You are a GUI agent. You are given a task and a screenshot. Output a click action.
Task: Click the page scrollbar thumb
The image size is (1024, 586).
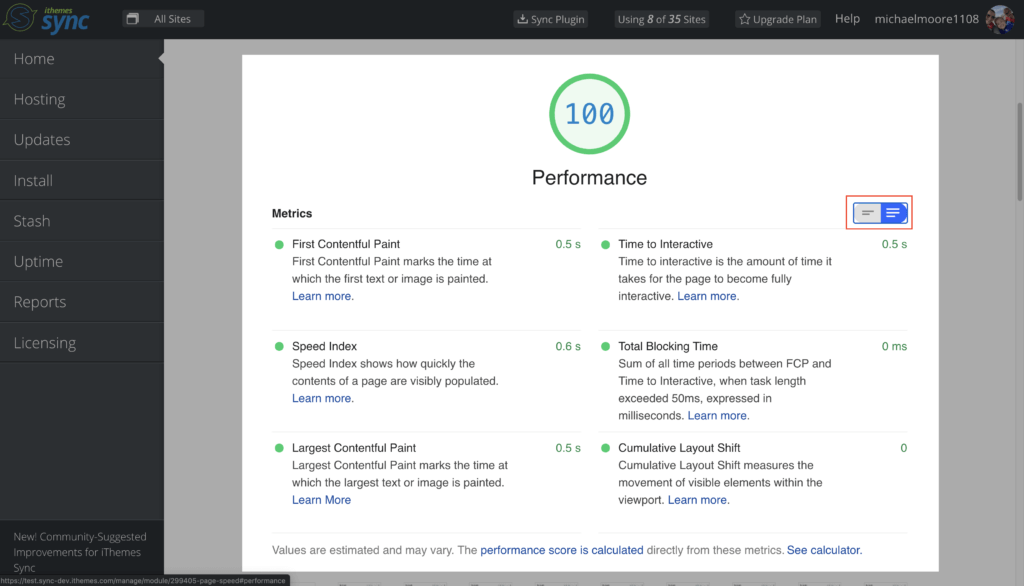[1019, 152]
